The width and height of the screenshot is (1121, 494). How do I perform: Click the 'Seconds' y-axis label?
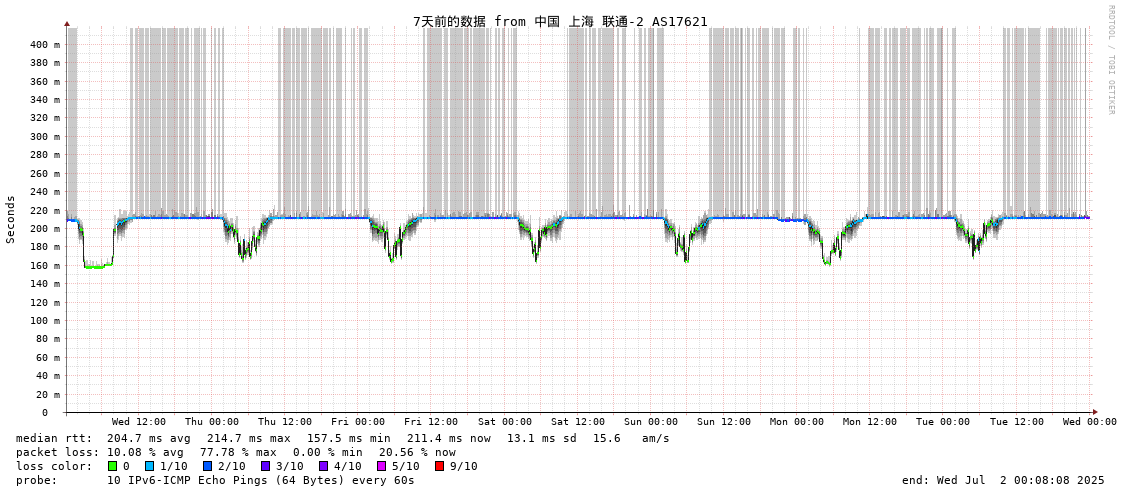11,219
